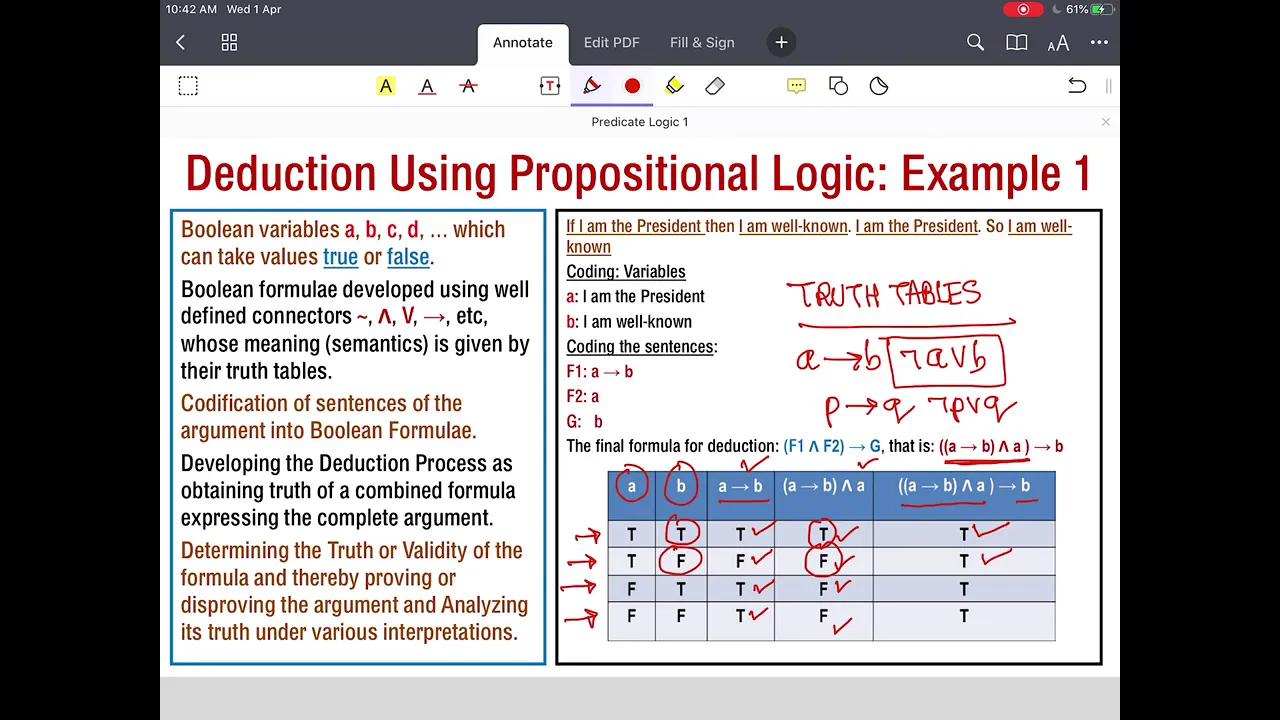Image resolution: width=1280 pixels, height=720 pixels.
Task: Click the line 'b: I am well-known'
Action: (629, 322)
